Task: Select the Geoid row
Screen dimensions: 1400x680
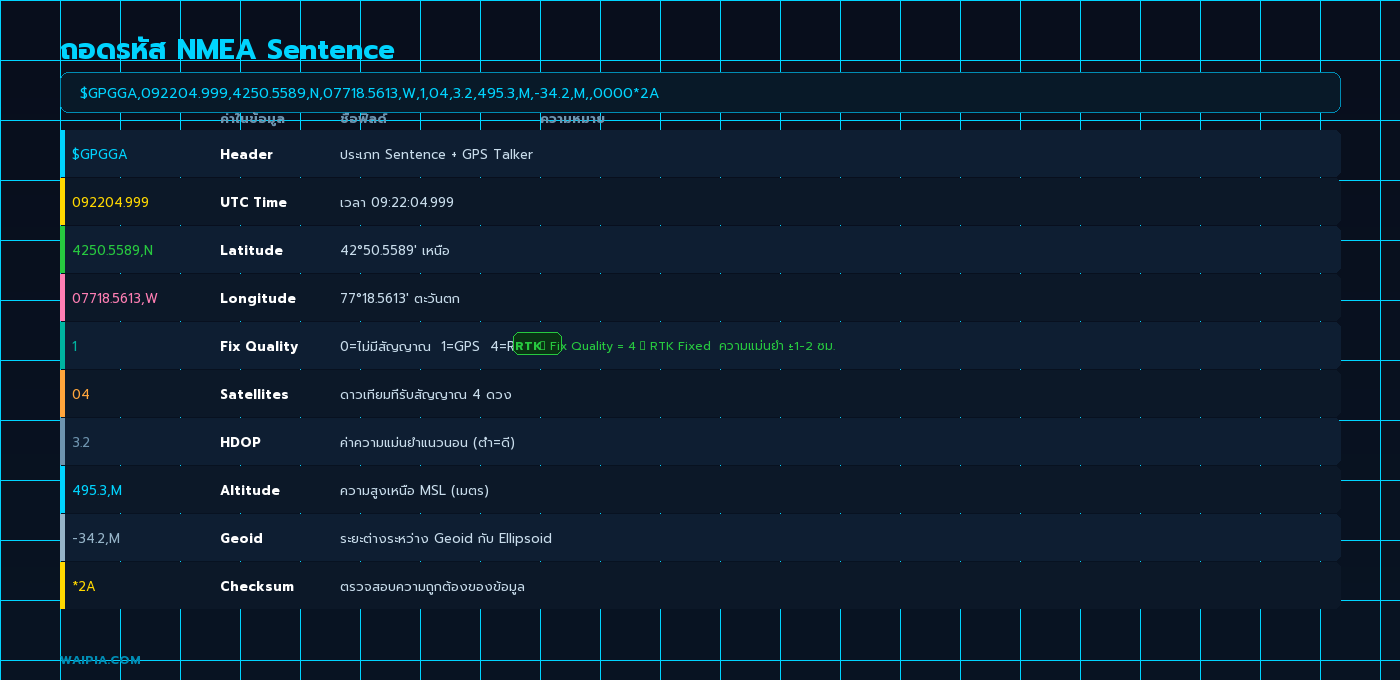Action: 700,537
